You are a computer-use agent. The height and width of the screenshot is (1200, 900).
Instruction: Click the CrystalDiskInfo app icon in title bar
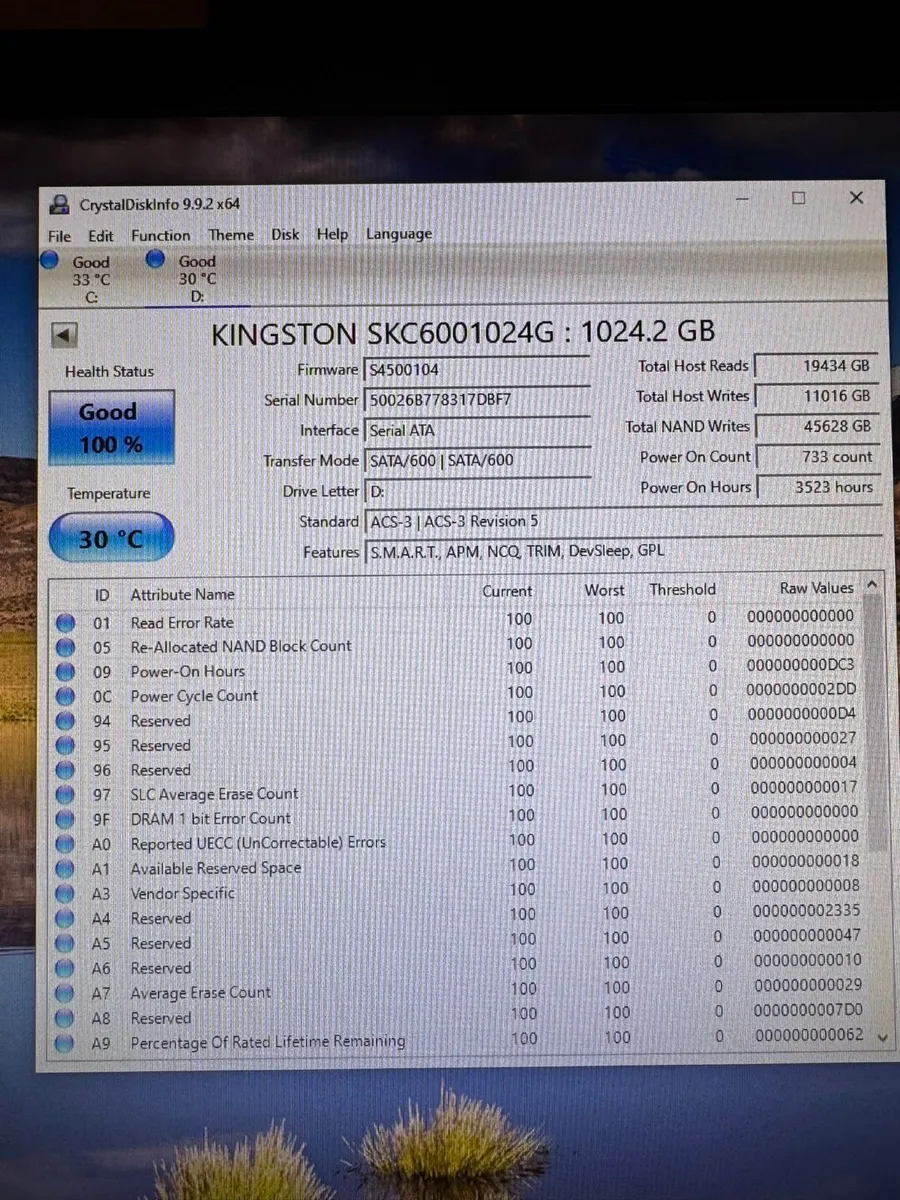59,205
